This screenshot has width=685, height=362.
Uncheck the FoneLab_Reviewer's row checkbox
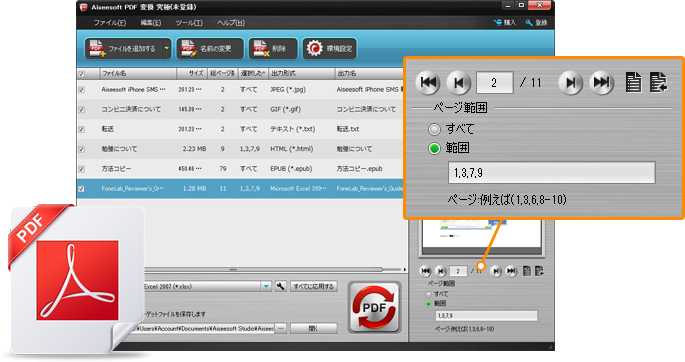82,189
